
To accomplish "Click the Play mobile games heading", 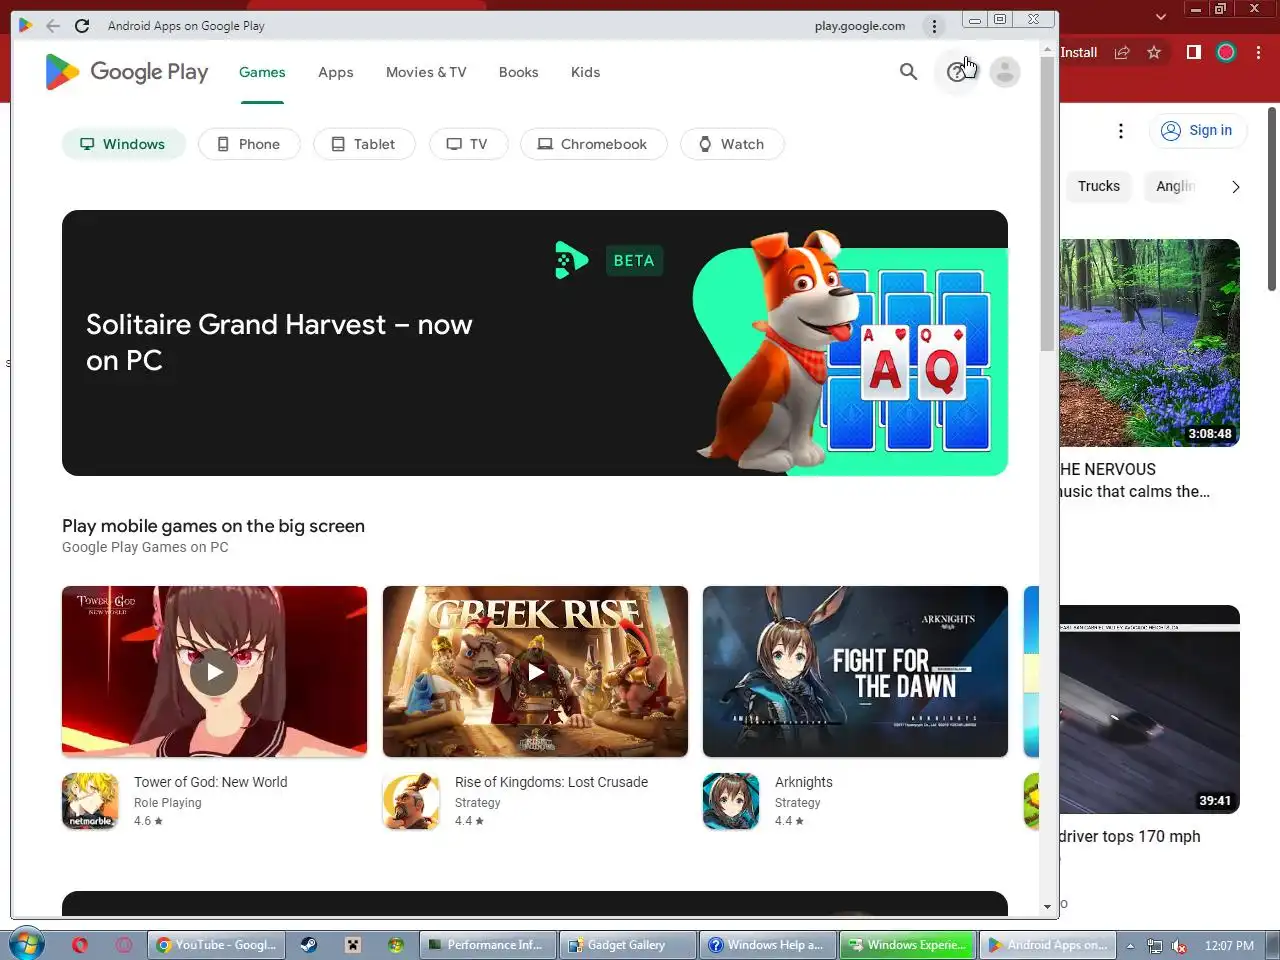I will pos(213,526).
